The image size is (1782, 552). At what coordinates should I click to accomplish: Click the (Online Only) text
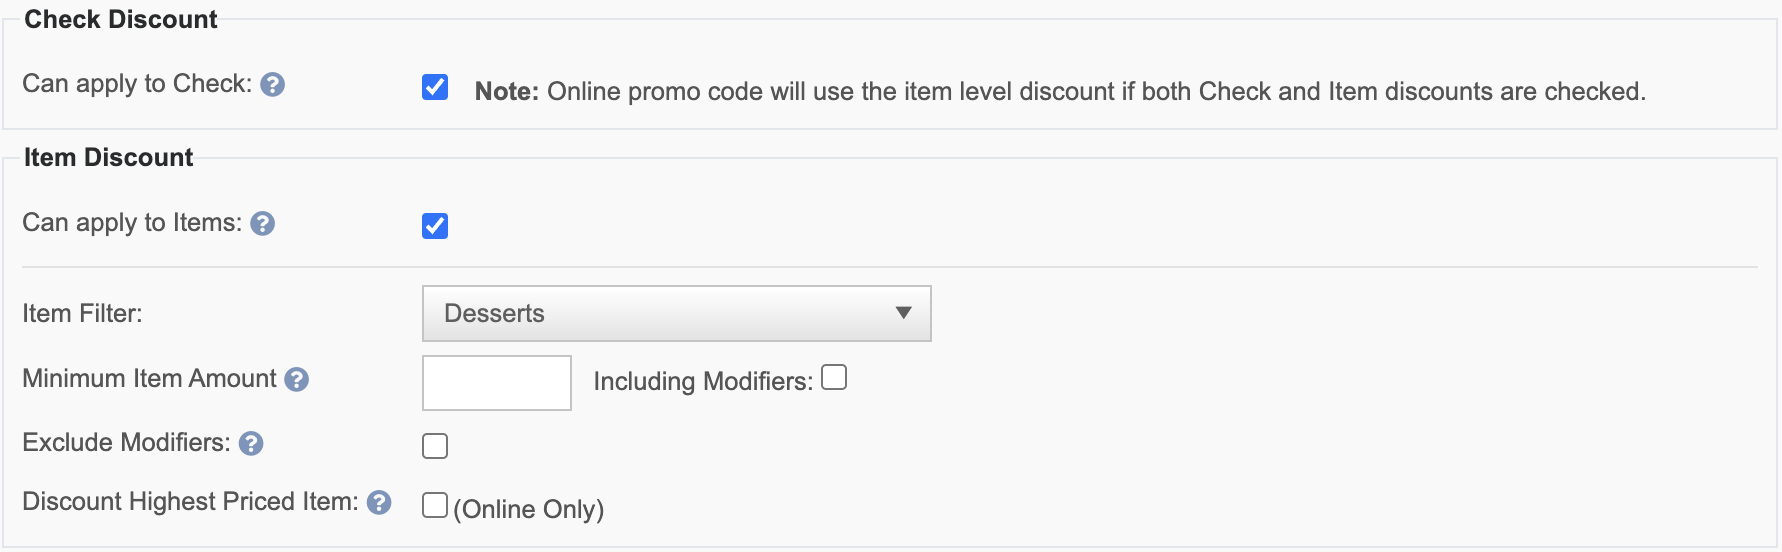click(528, 510)
